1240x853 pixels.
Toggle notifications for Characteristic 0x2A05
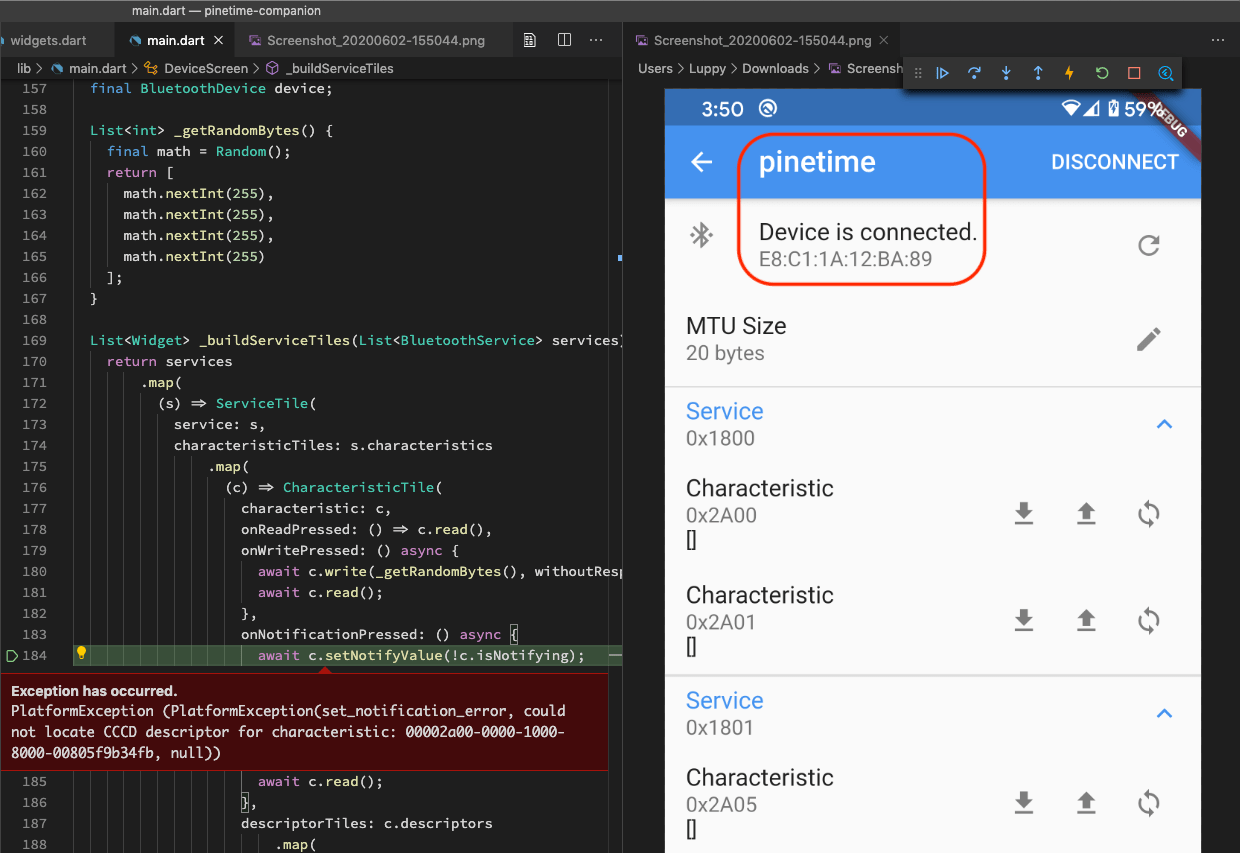(1148, 802)
